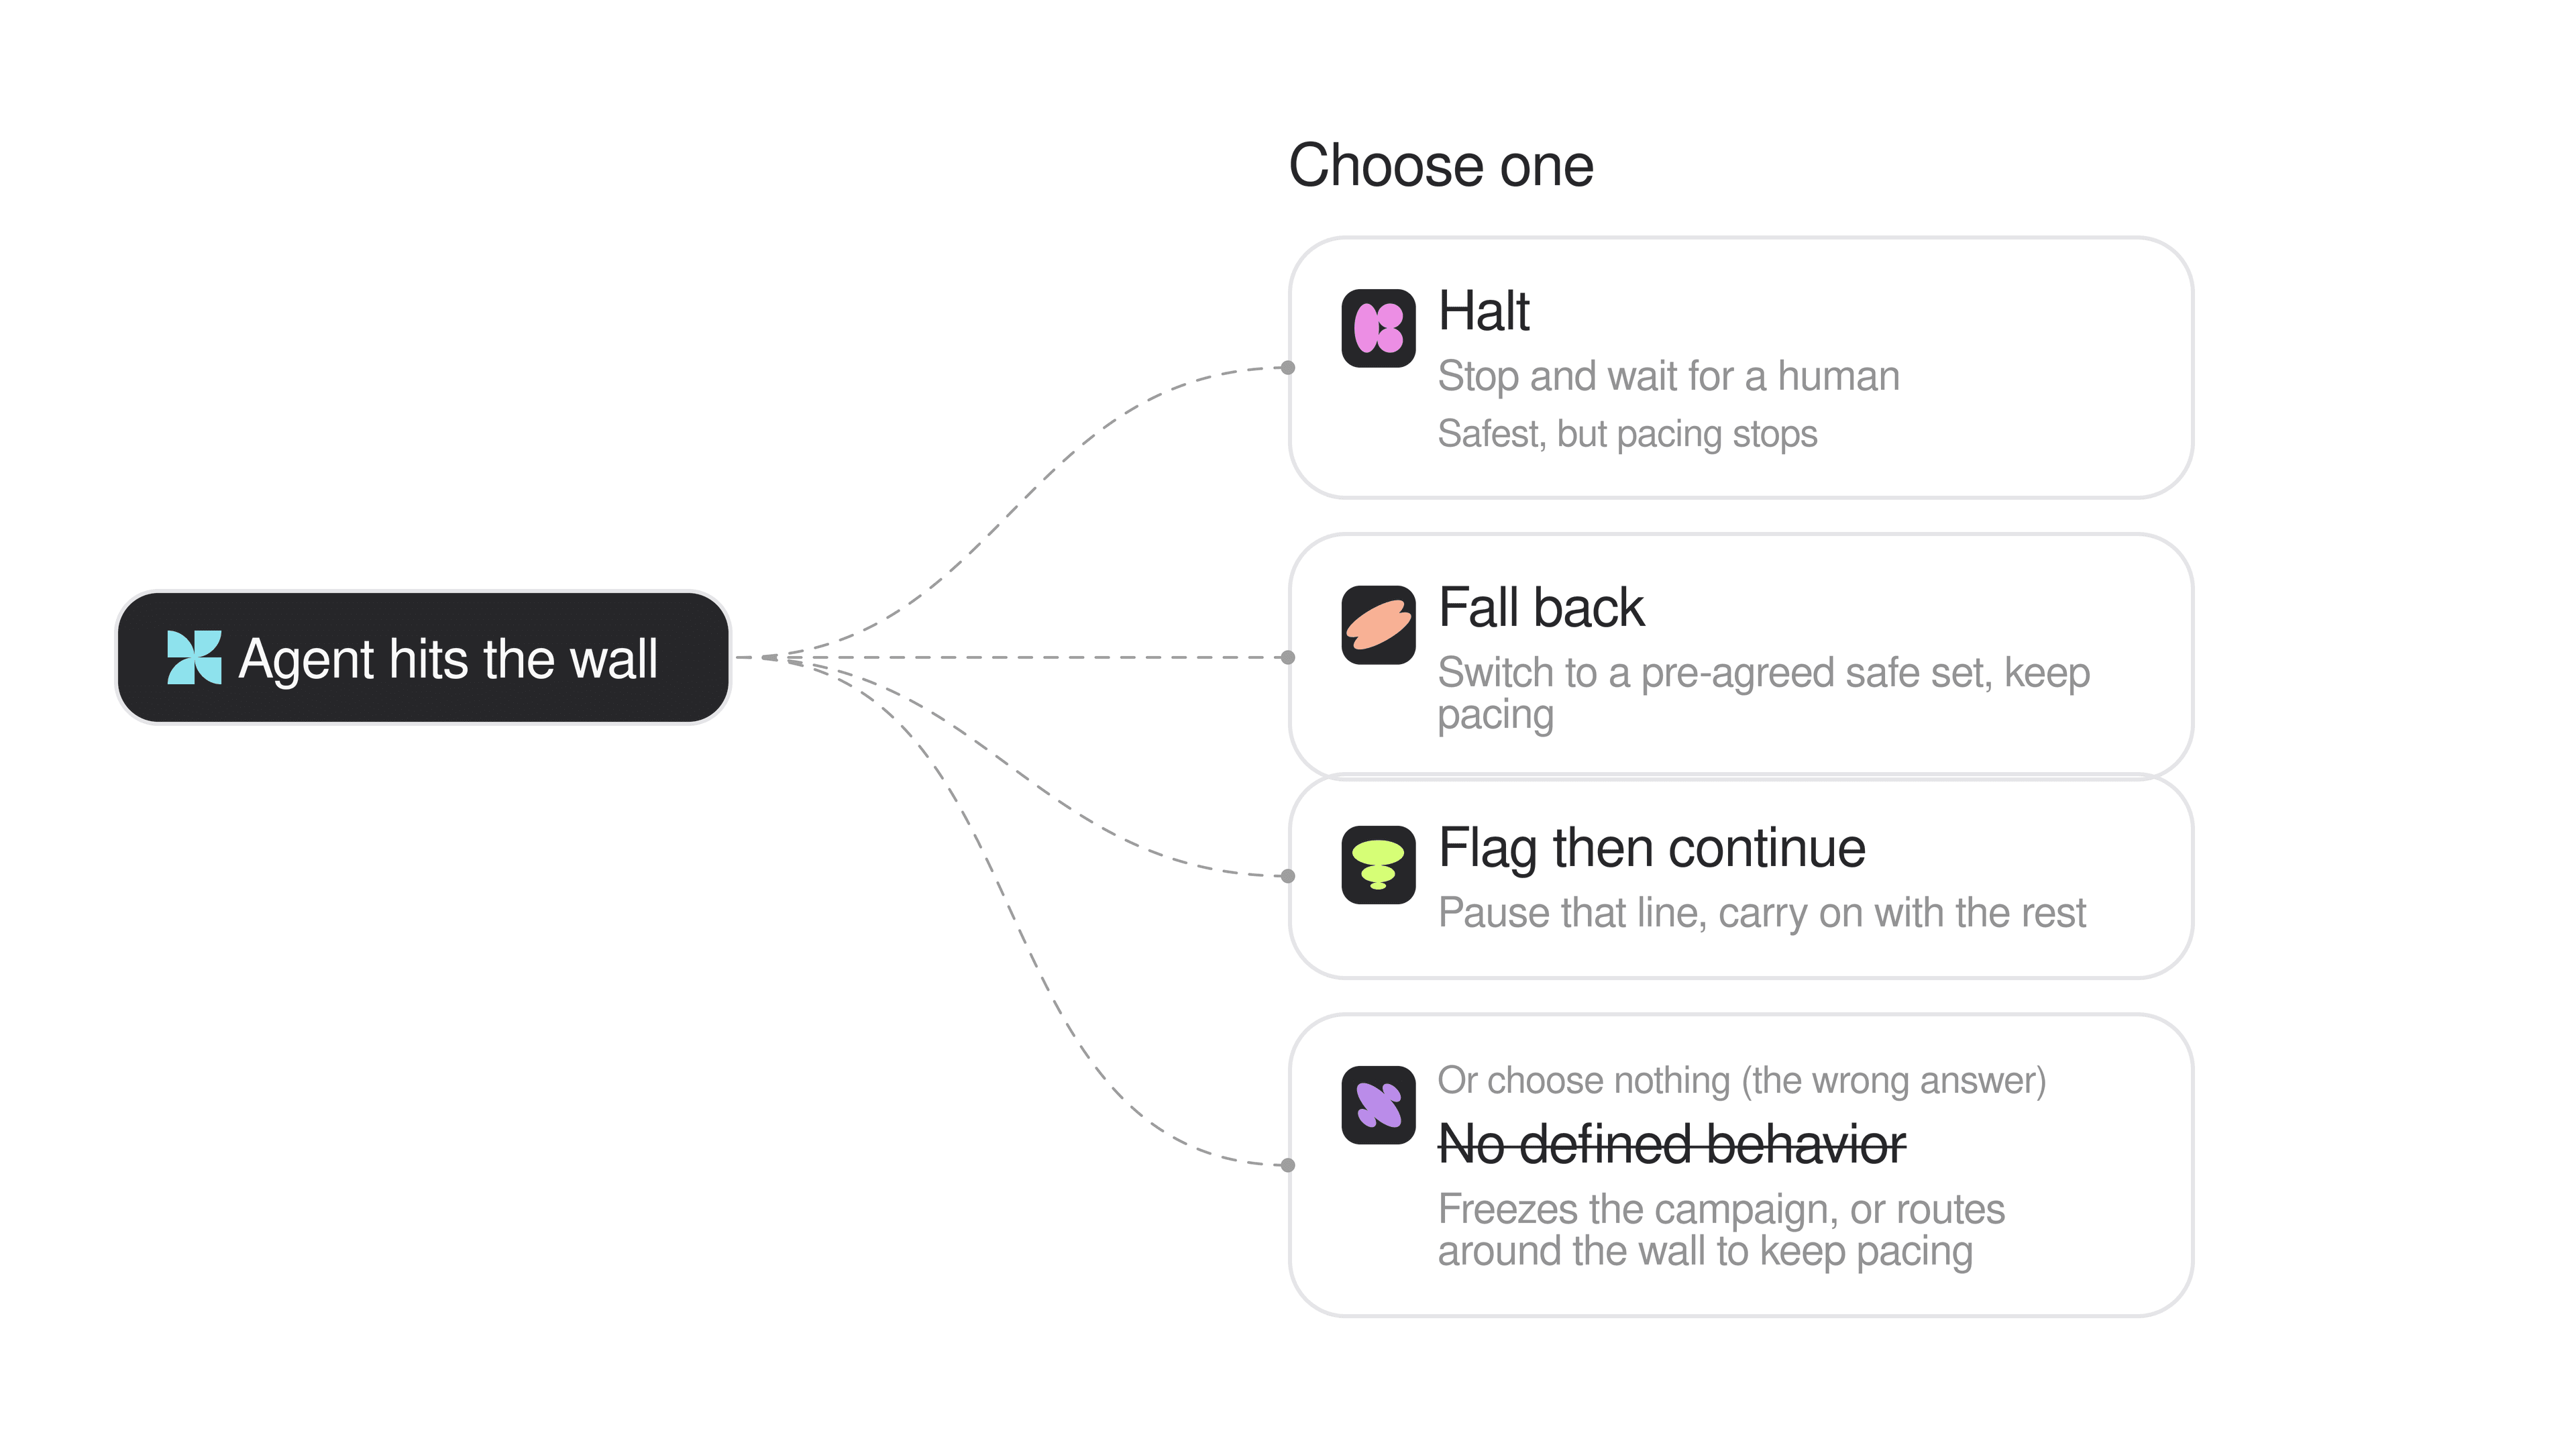The height and width of the screenshot is (1449, 2576).
Task: Click the Halt title text
Action: [1483, 311]
